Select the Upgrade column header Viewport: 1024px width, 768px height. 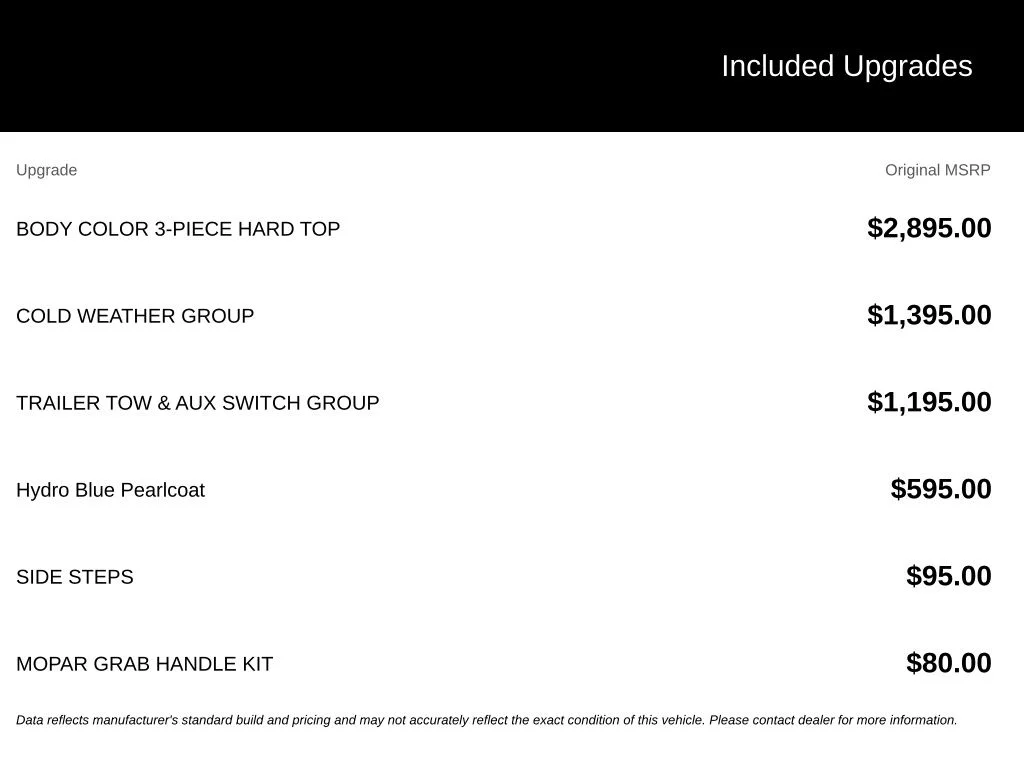(x=46, y=170)
